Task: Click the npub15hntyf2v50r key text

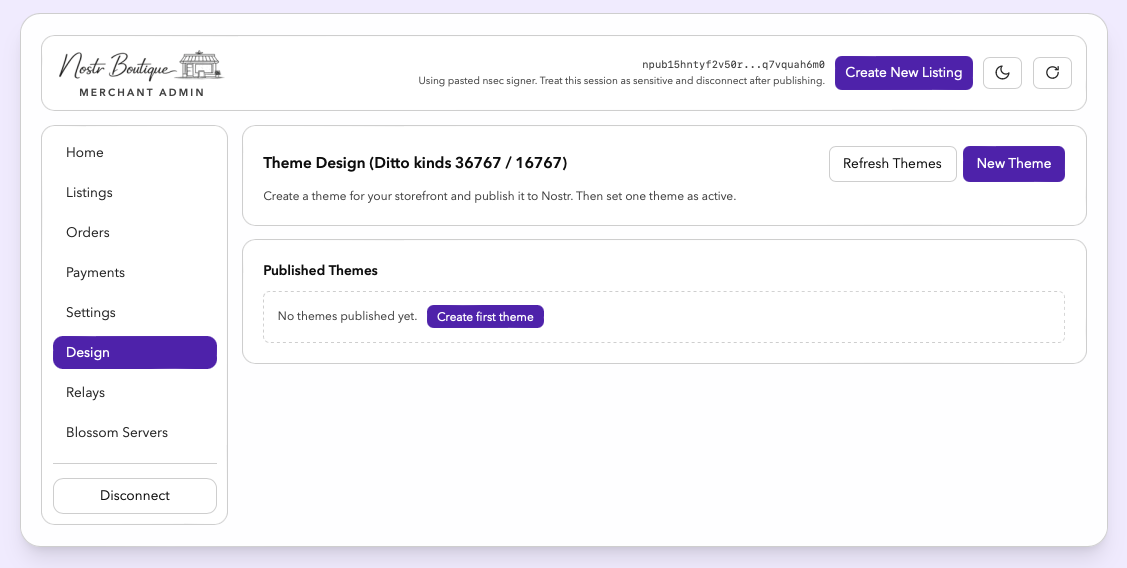Action: [733, 65]
